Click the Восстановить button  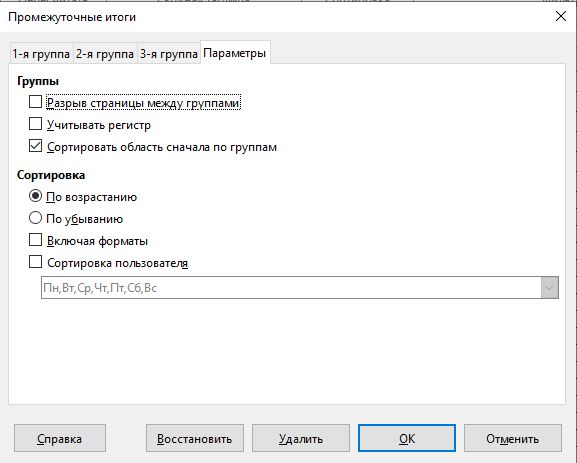(195, 438)
